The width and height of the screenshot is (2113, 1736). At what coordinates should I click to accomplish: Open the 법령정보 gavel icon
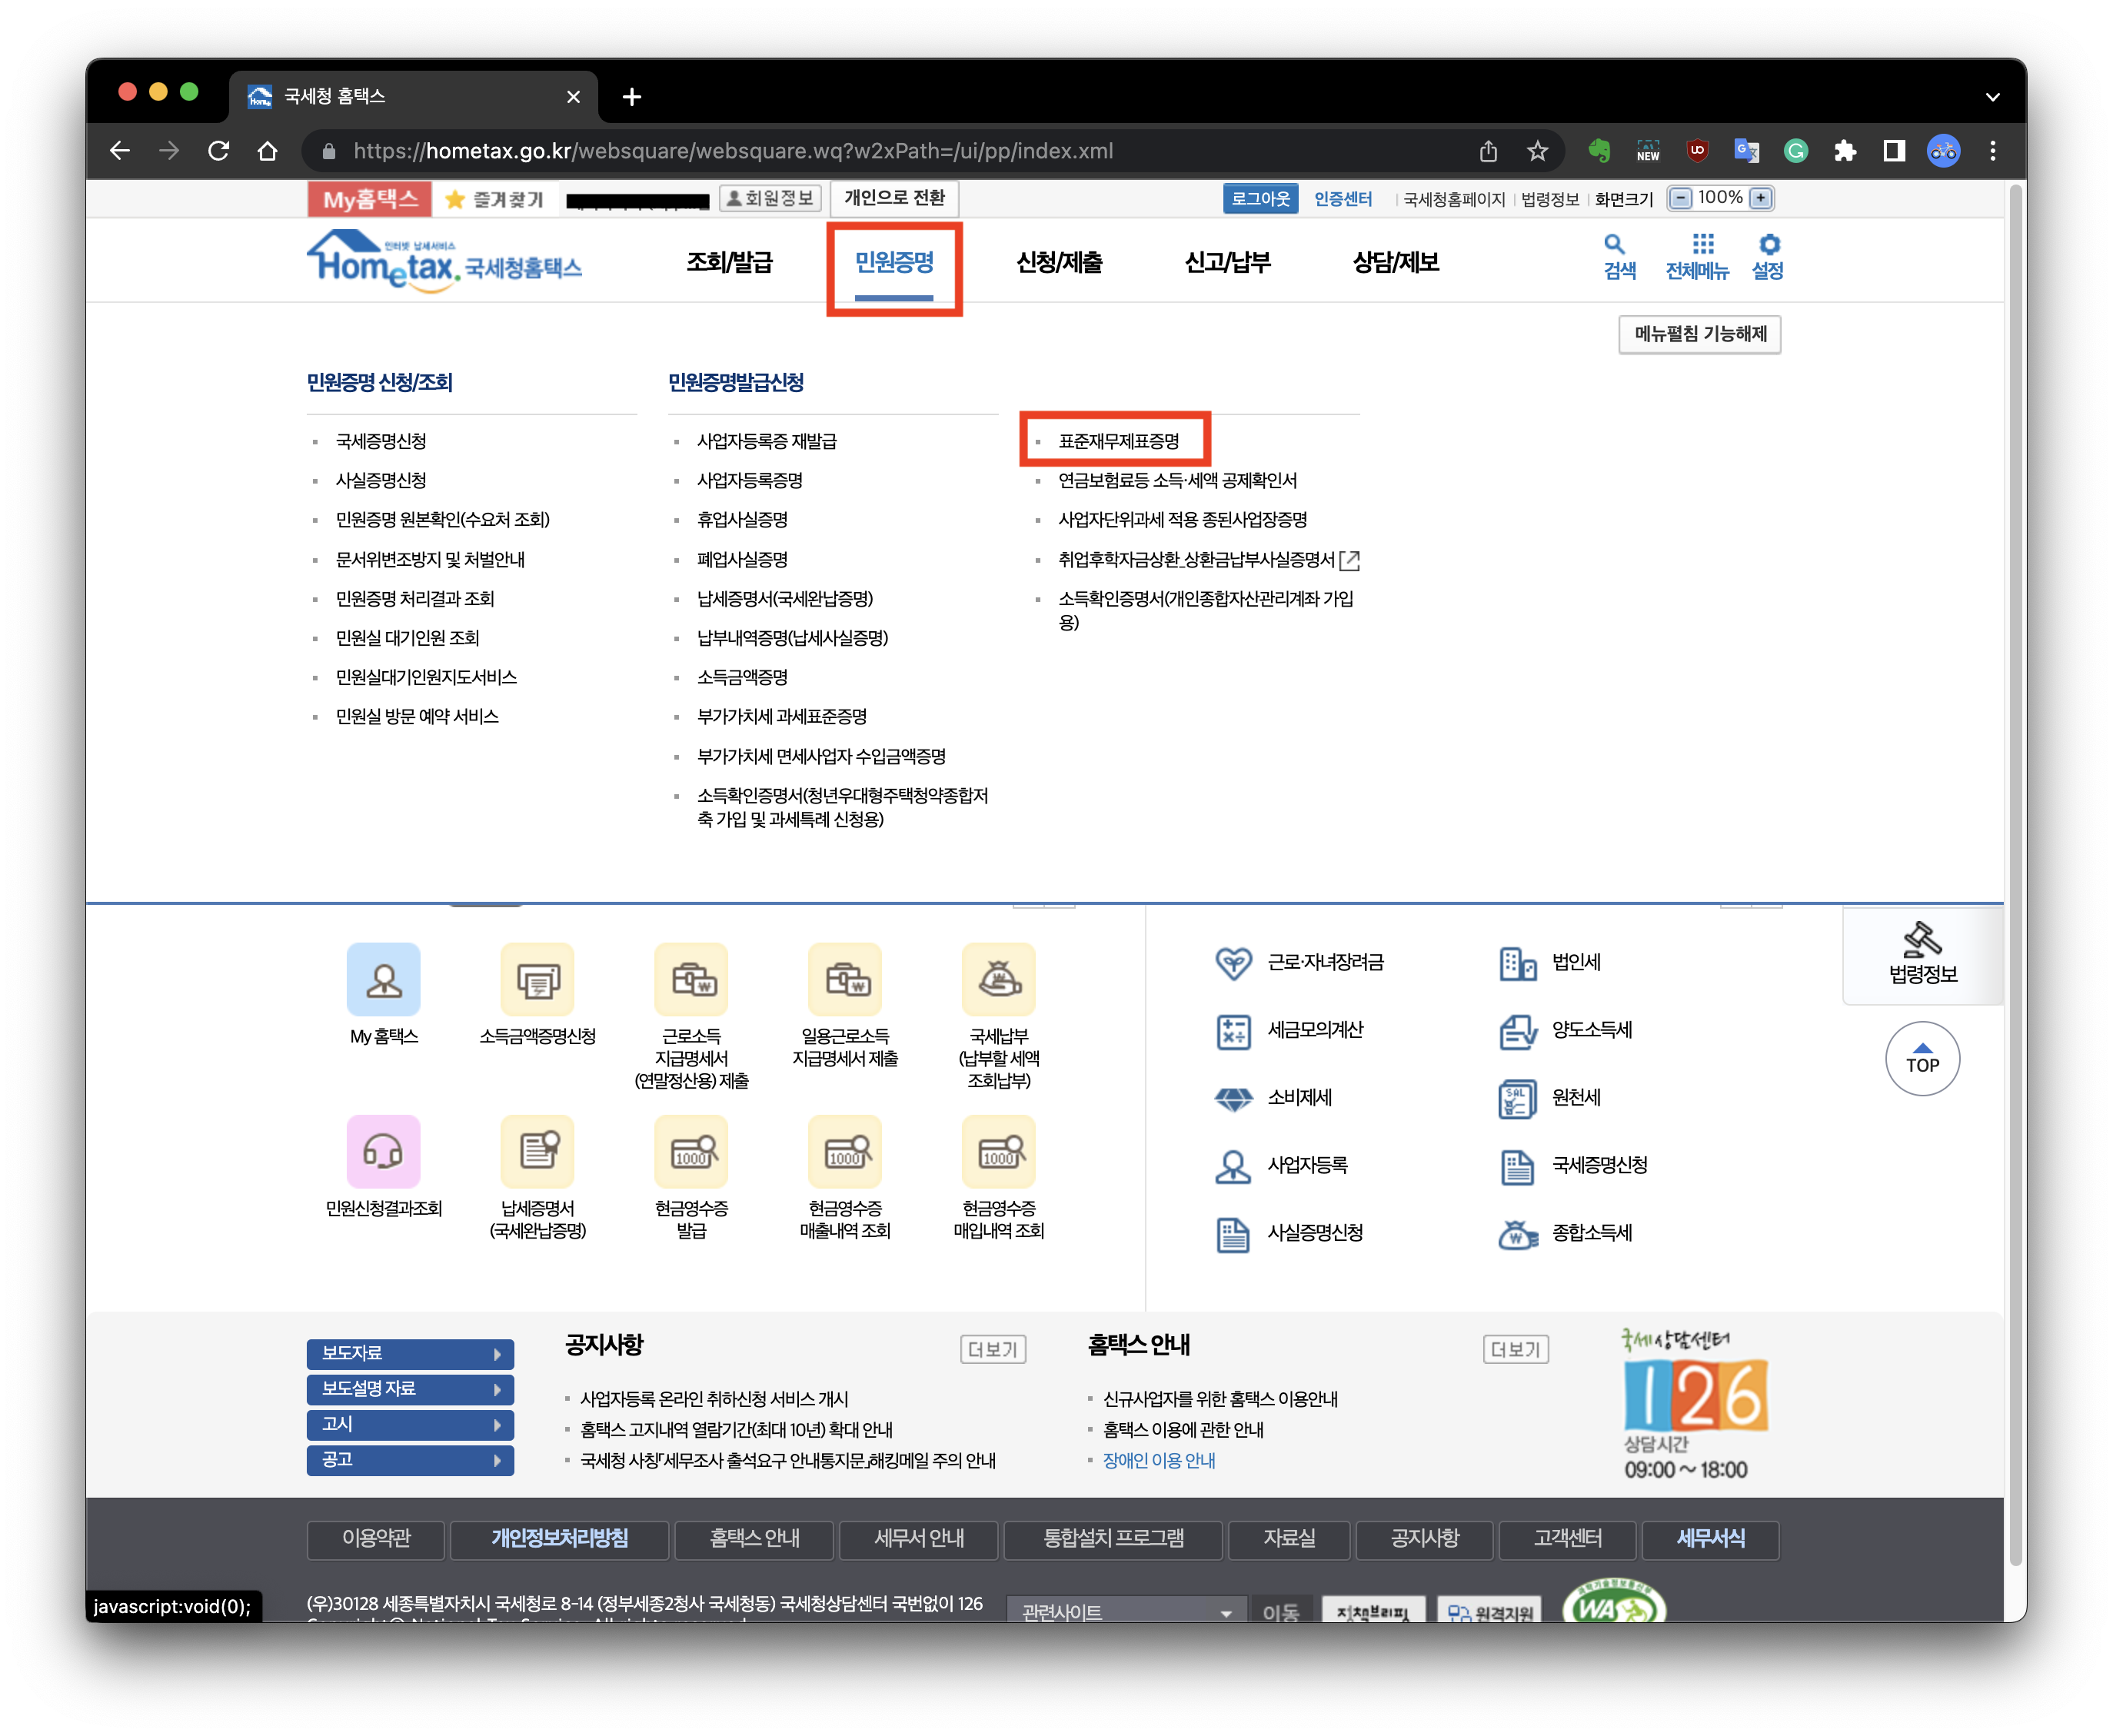click(1922, 940)
